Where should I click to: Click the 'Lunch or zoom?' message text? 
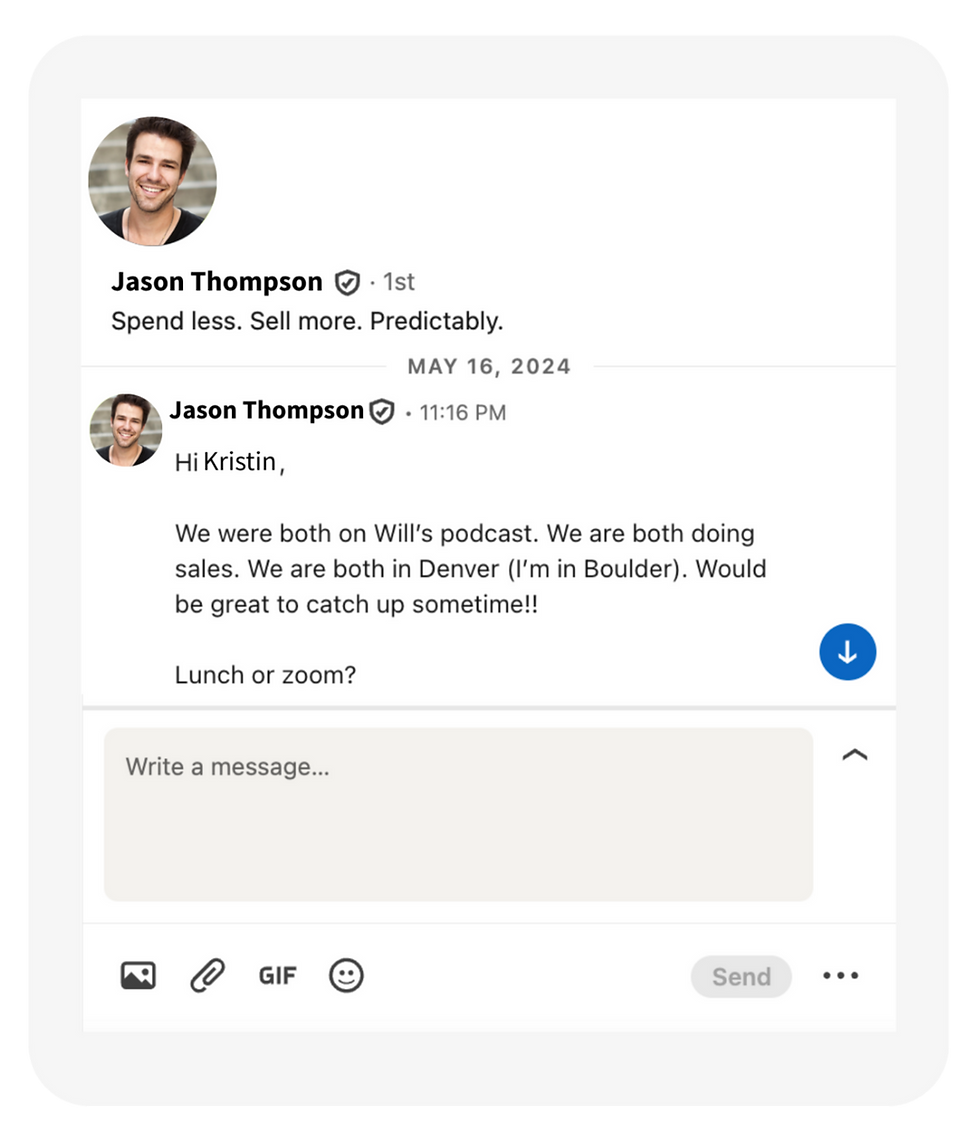click(x=265, y=675)
